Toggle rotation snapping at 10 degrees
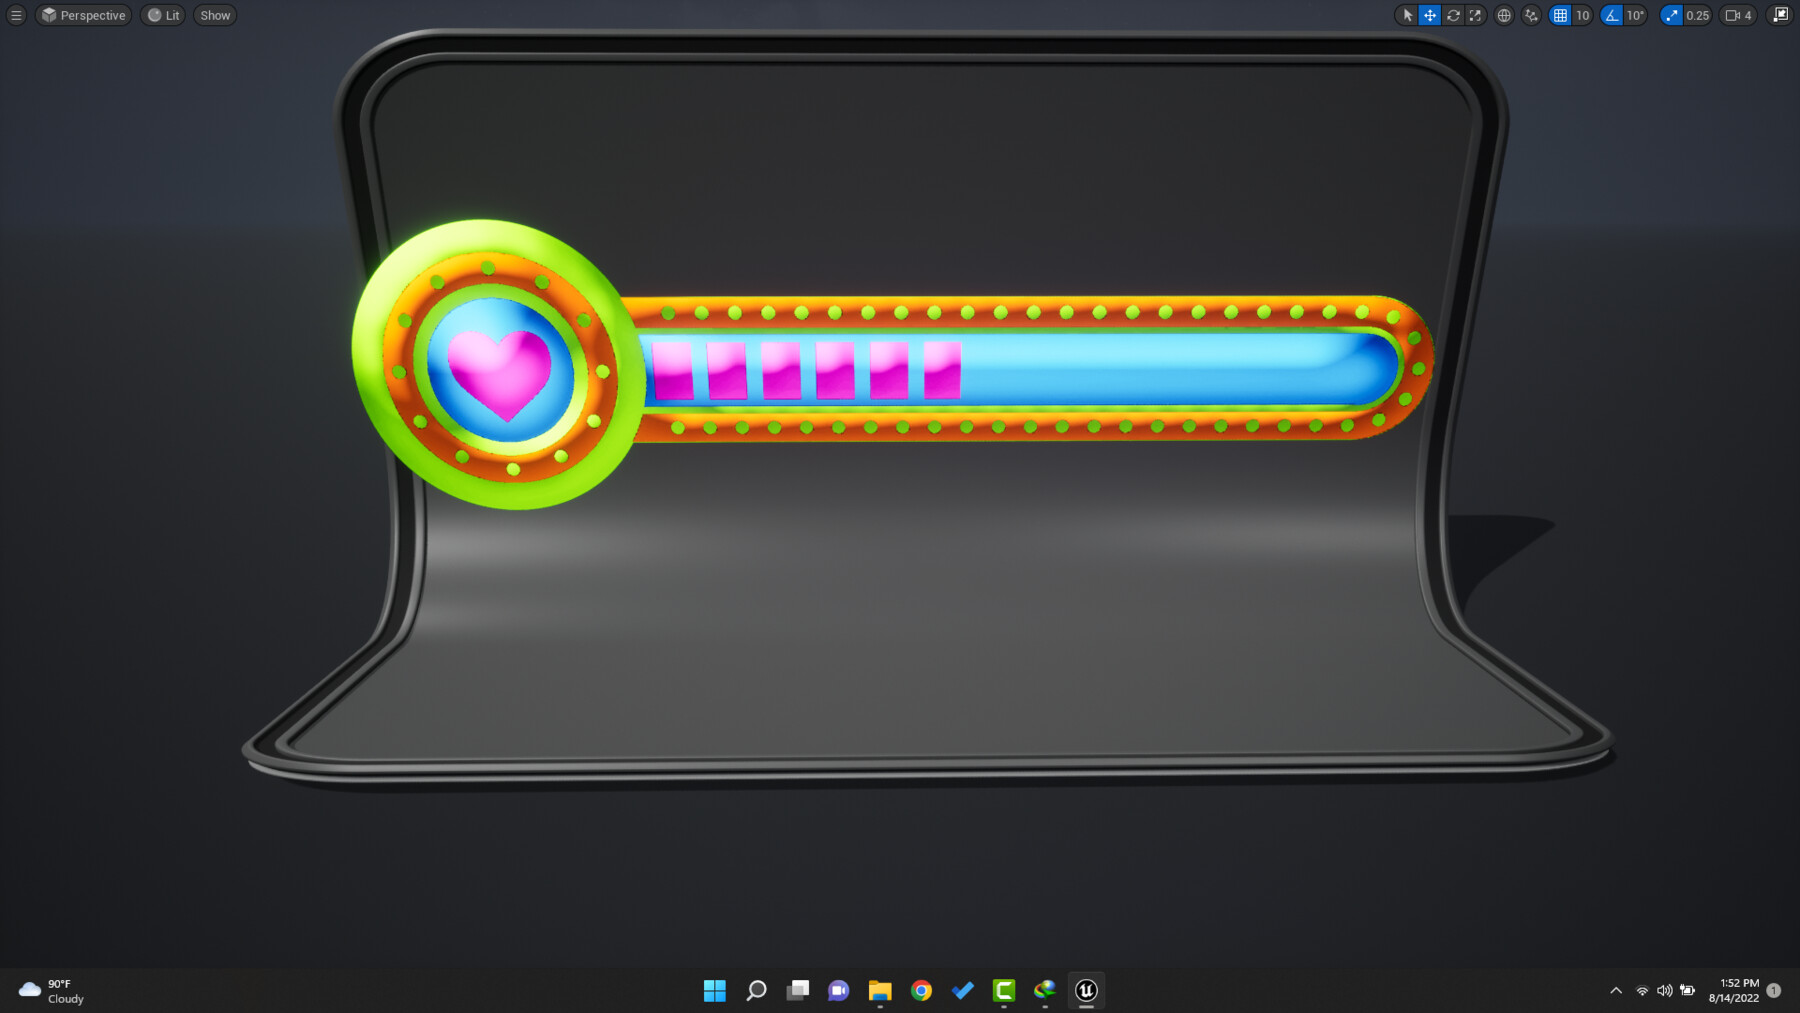Viewport: 1800px width, 1013px height. [x=1611, y=15]
